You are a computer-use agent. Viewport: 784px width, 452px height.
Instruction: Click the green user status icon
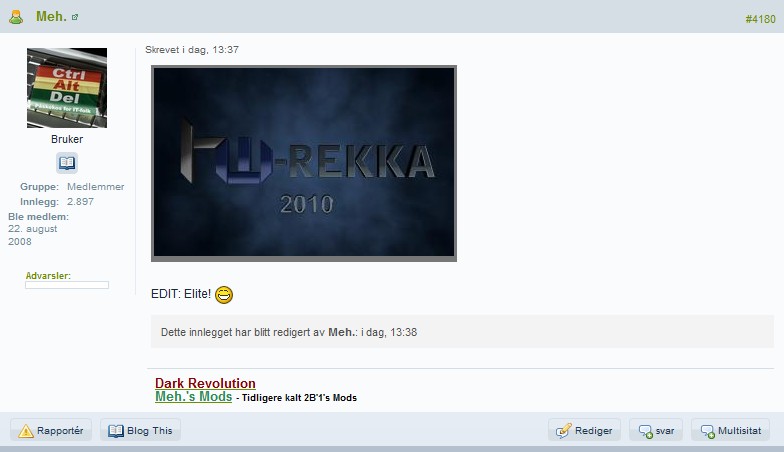pyautogui.click(x=16, y=17)
